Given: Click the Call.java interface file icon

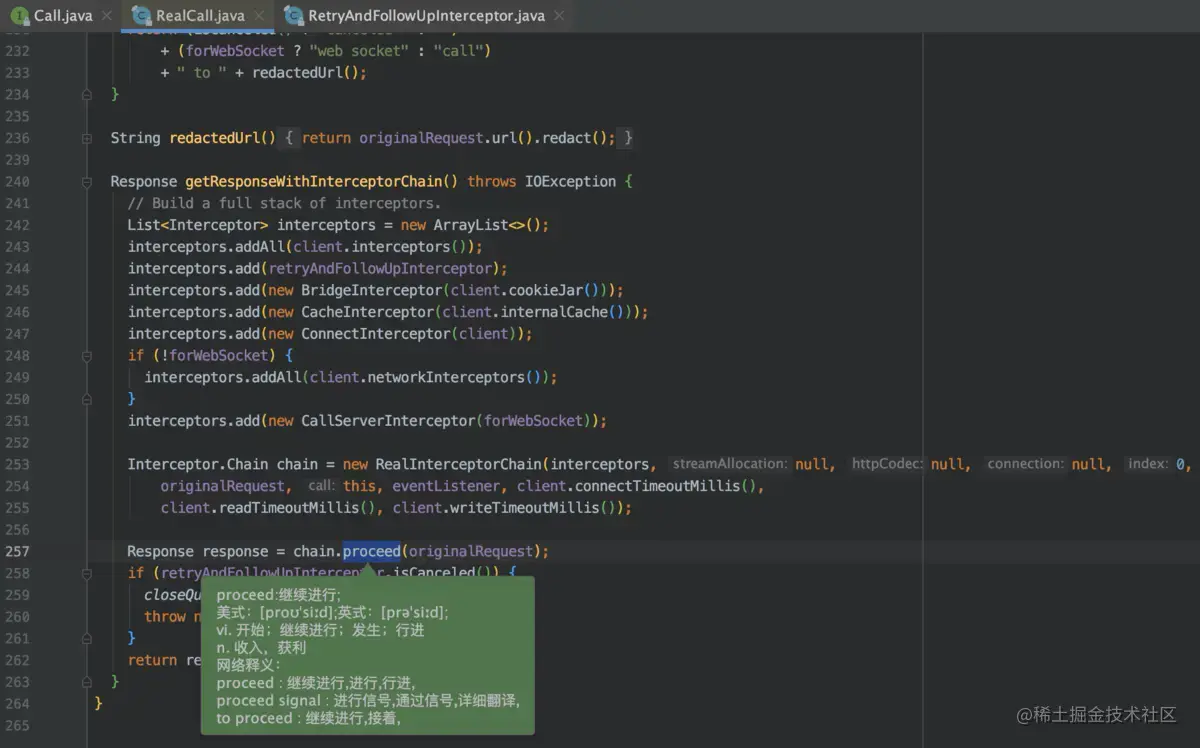Looking at the screenshot, I should pyautogui.click(x=19, y=15).
